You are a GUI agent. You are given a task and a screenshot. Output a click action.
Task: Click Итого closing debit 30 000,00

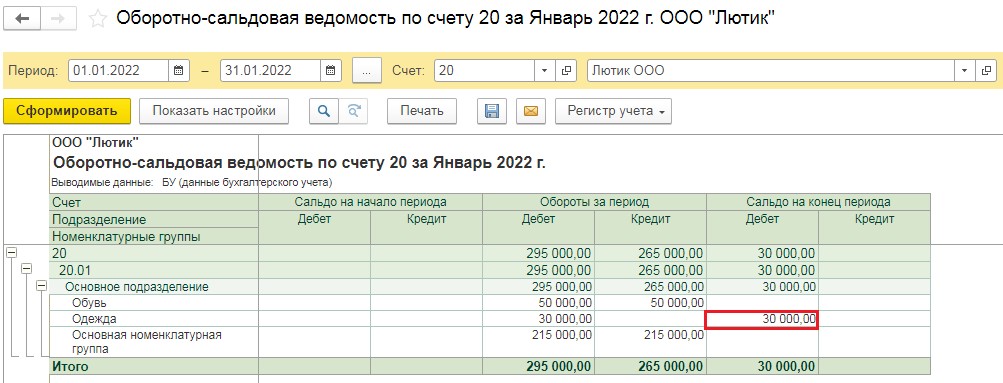[x=762, y=366]
